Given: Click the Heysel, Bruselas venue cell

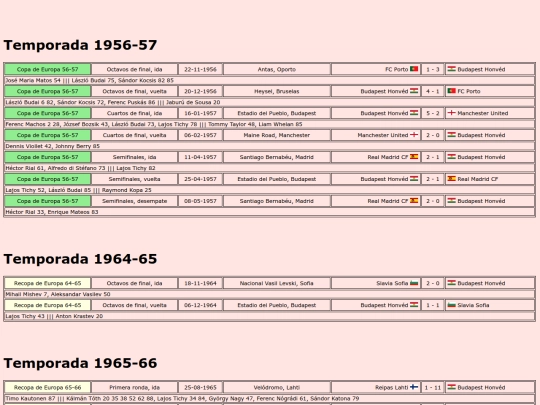Looking at the screenshot, I should pyautogui.click(x=277, y=91).
